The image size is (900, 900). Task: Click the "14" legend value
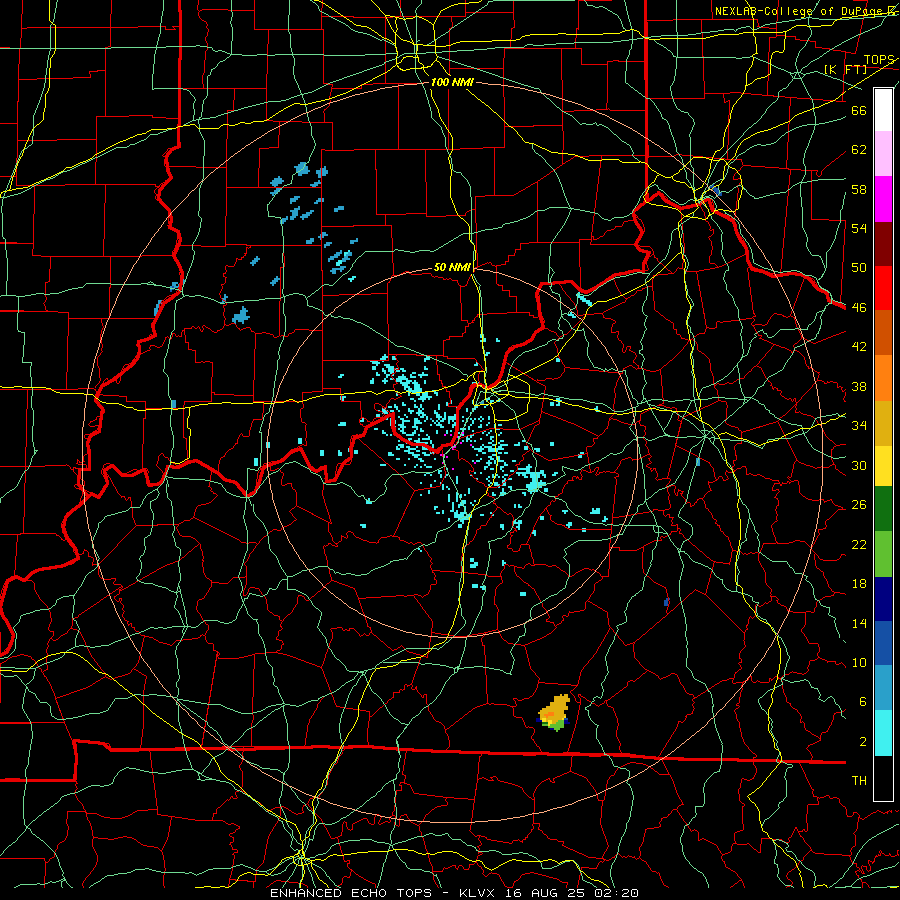859,623
